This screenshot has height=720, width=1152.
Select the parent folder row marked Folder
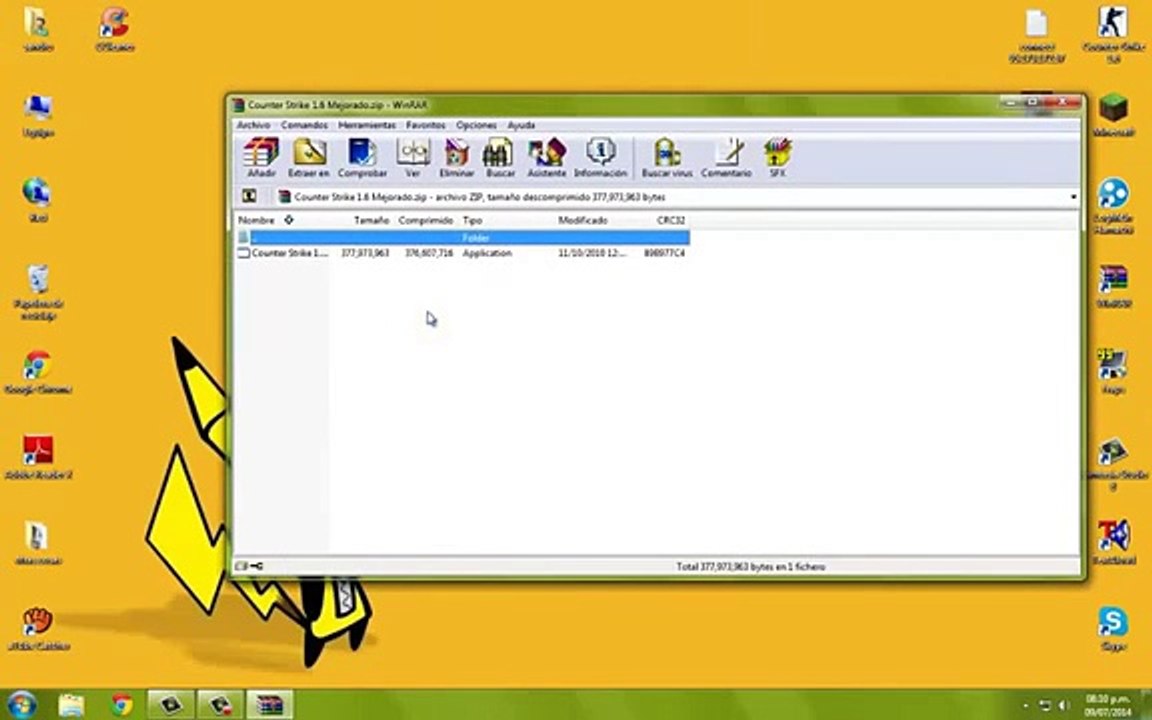[462, 237]
